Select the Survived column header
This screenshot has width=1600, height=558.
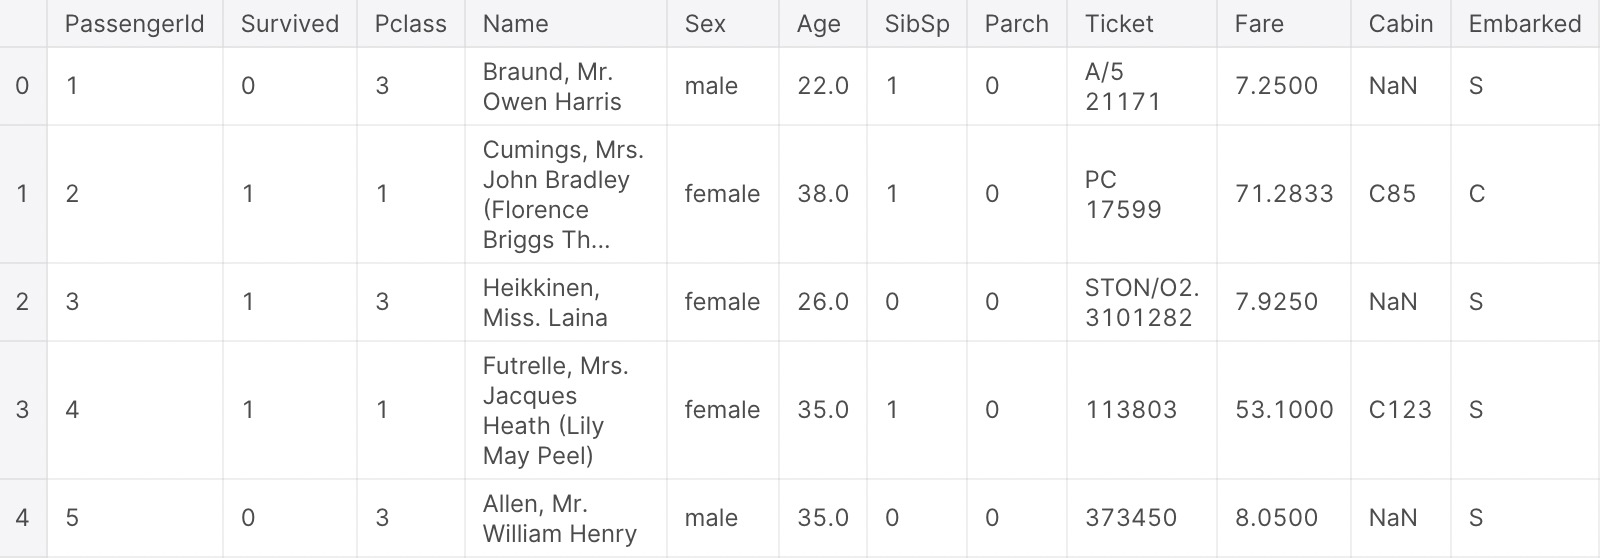290,24
